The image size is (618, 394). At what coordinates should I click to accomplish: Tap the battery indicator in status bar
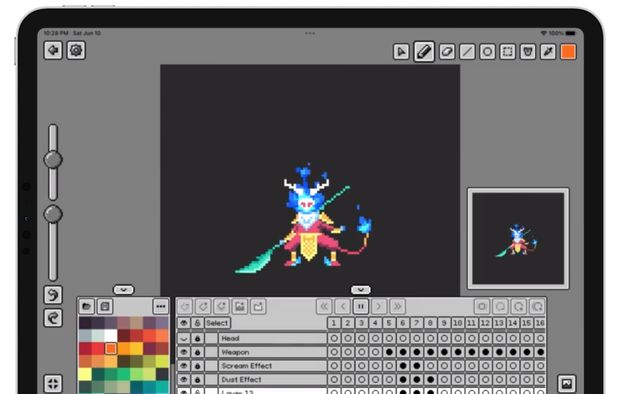[571, 33]
